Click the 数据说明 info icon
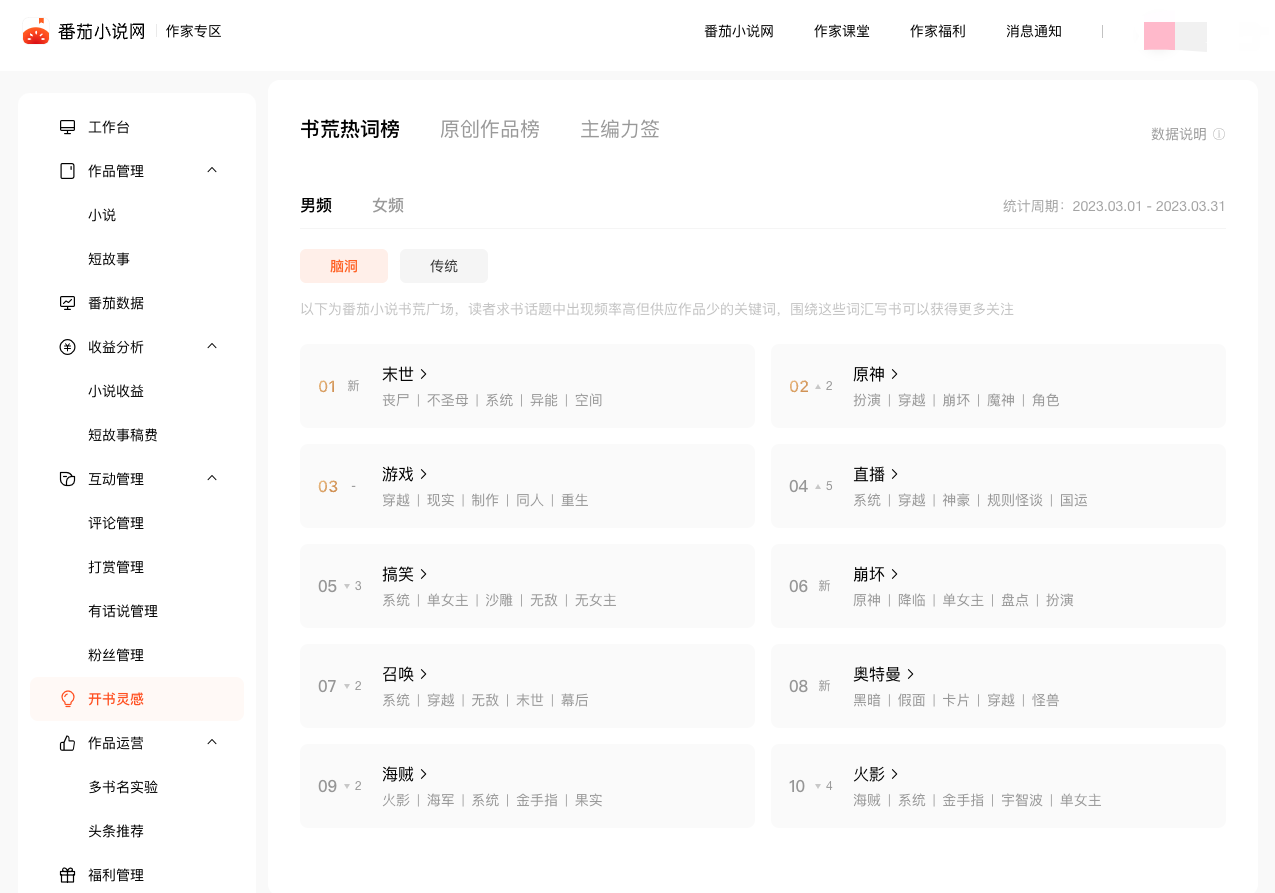The height and width of the screenshot is (893, 1275). [x=1219, y=134]
